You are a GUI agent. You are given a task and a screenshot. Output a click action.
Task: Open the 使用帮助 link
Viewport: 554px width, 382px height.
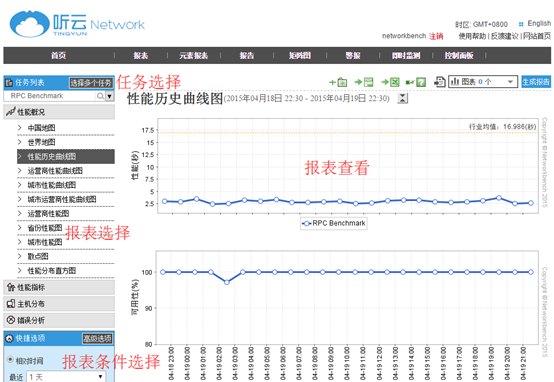pyautogui.click(x=472, y=36)
